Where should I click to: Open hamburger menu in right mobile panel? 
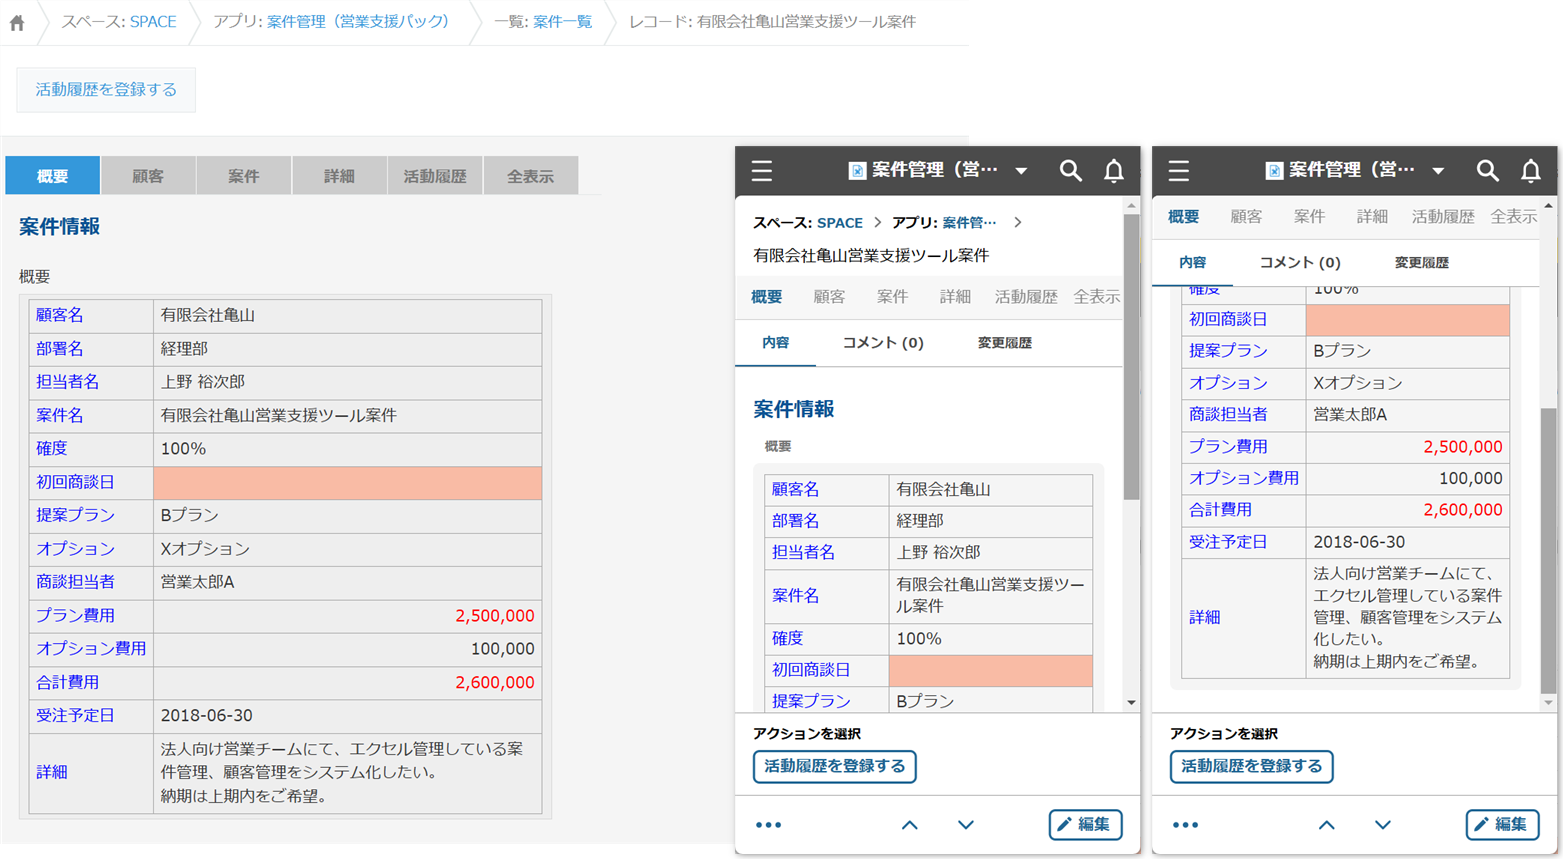(x=1179, y=171)
